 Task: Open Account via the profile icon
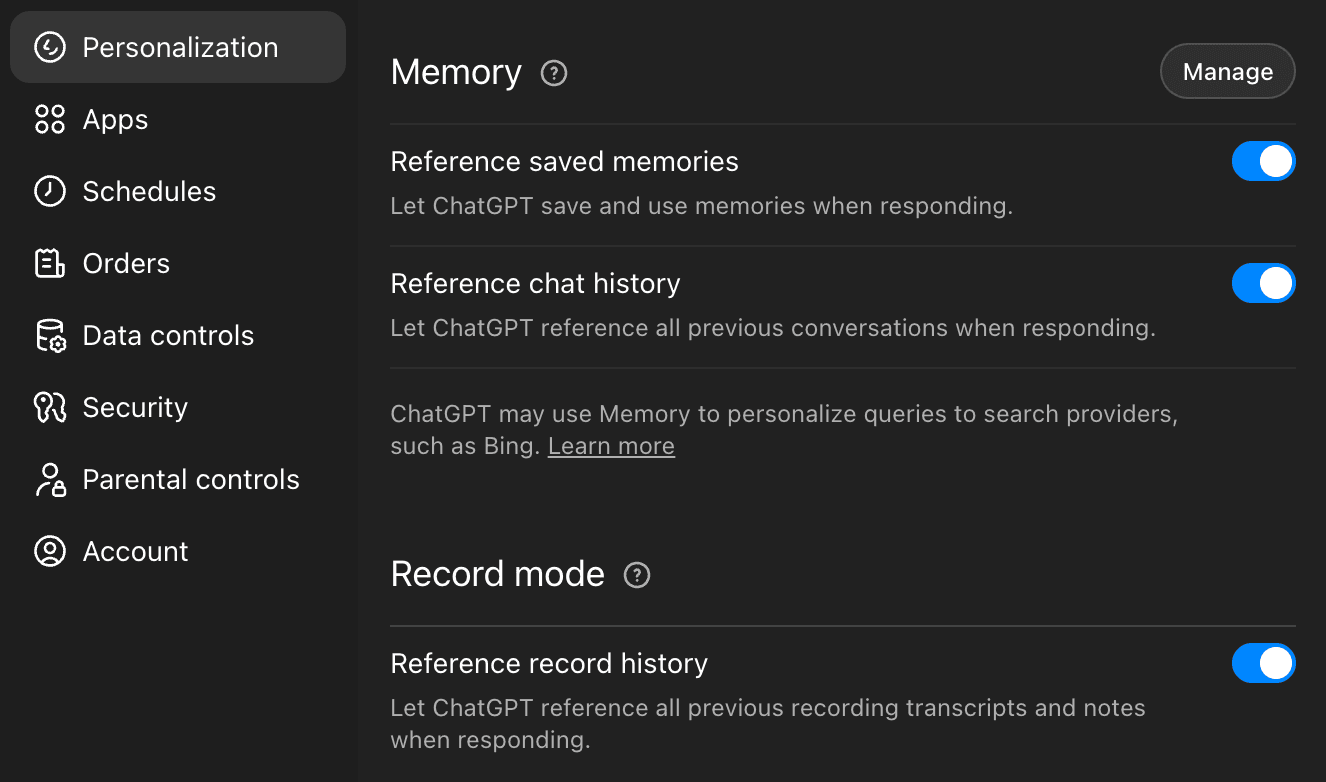pyautogui.click(x=50, y=551)
